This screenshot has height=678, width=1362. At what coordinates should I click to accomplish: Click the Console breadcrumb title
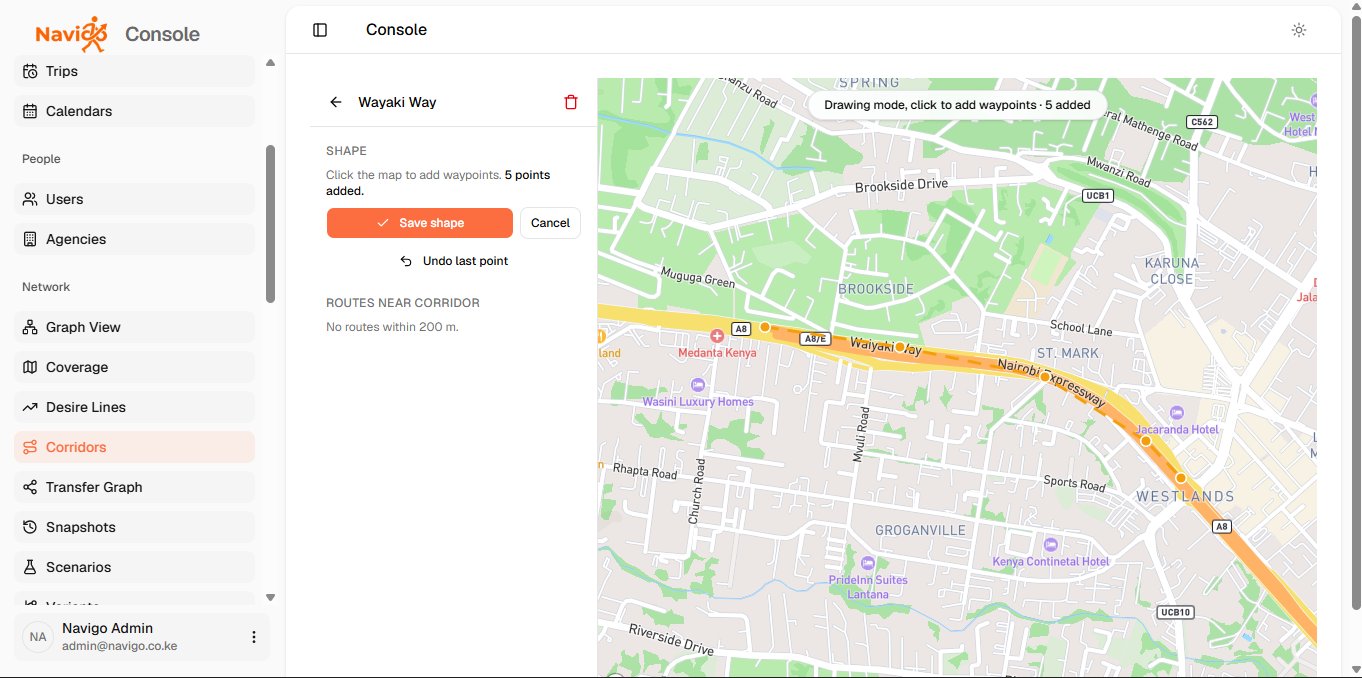pyautogui.click(x=396, y=30)
